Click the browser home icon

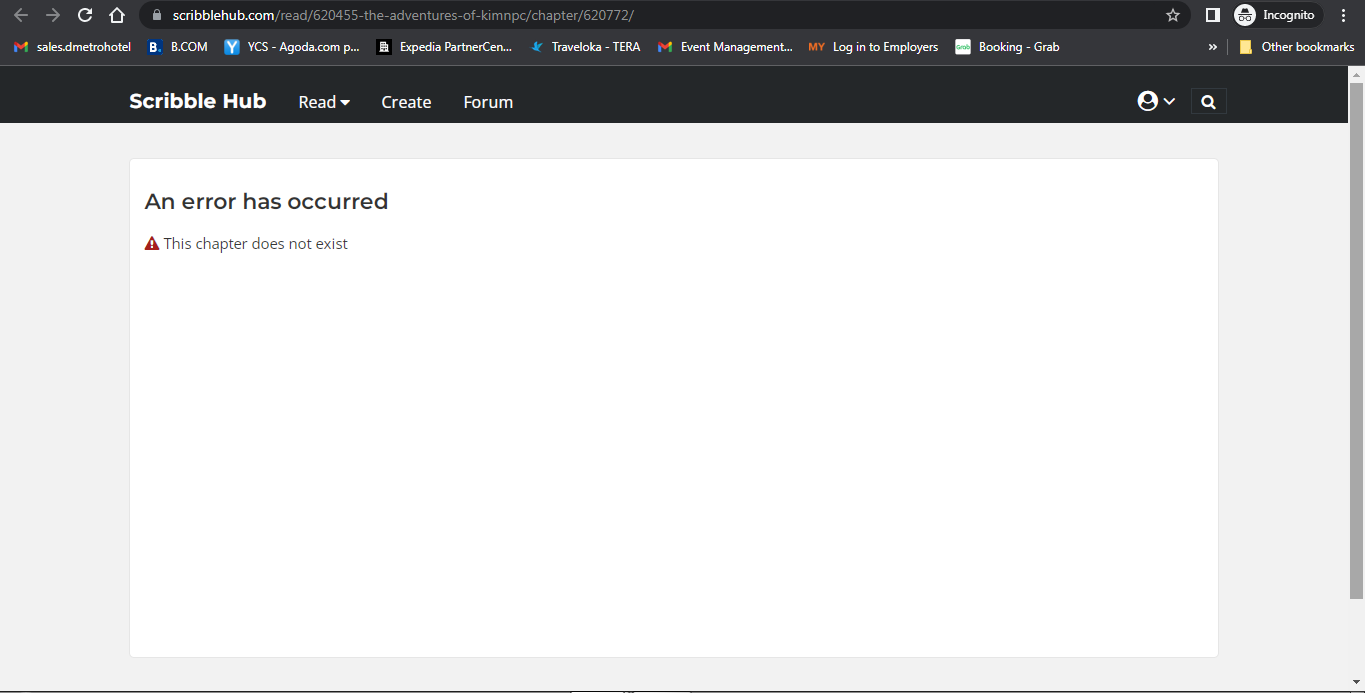[x=117, y=15]
